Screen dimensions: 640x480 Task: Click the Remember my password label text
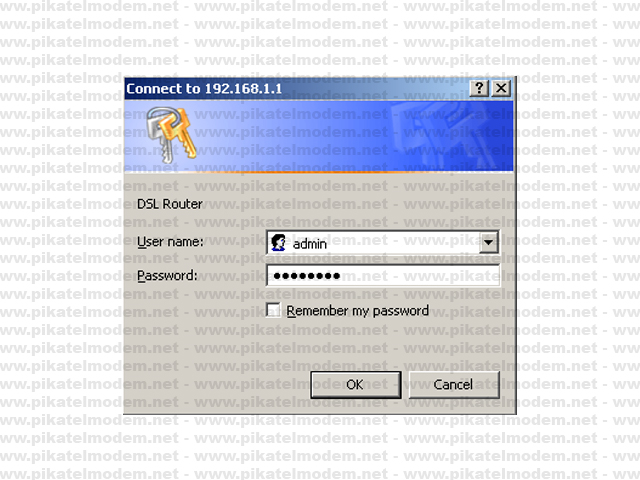pos(357,311)
